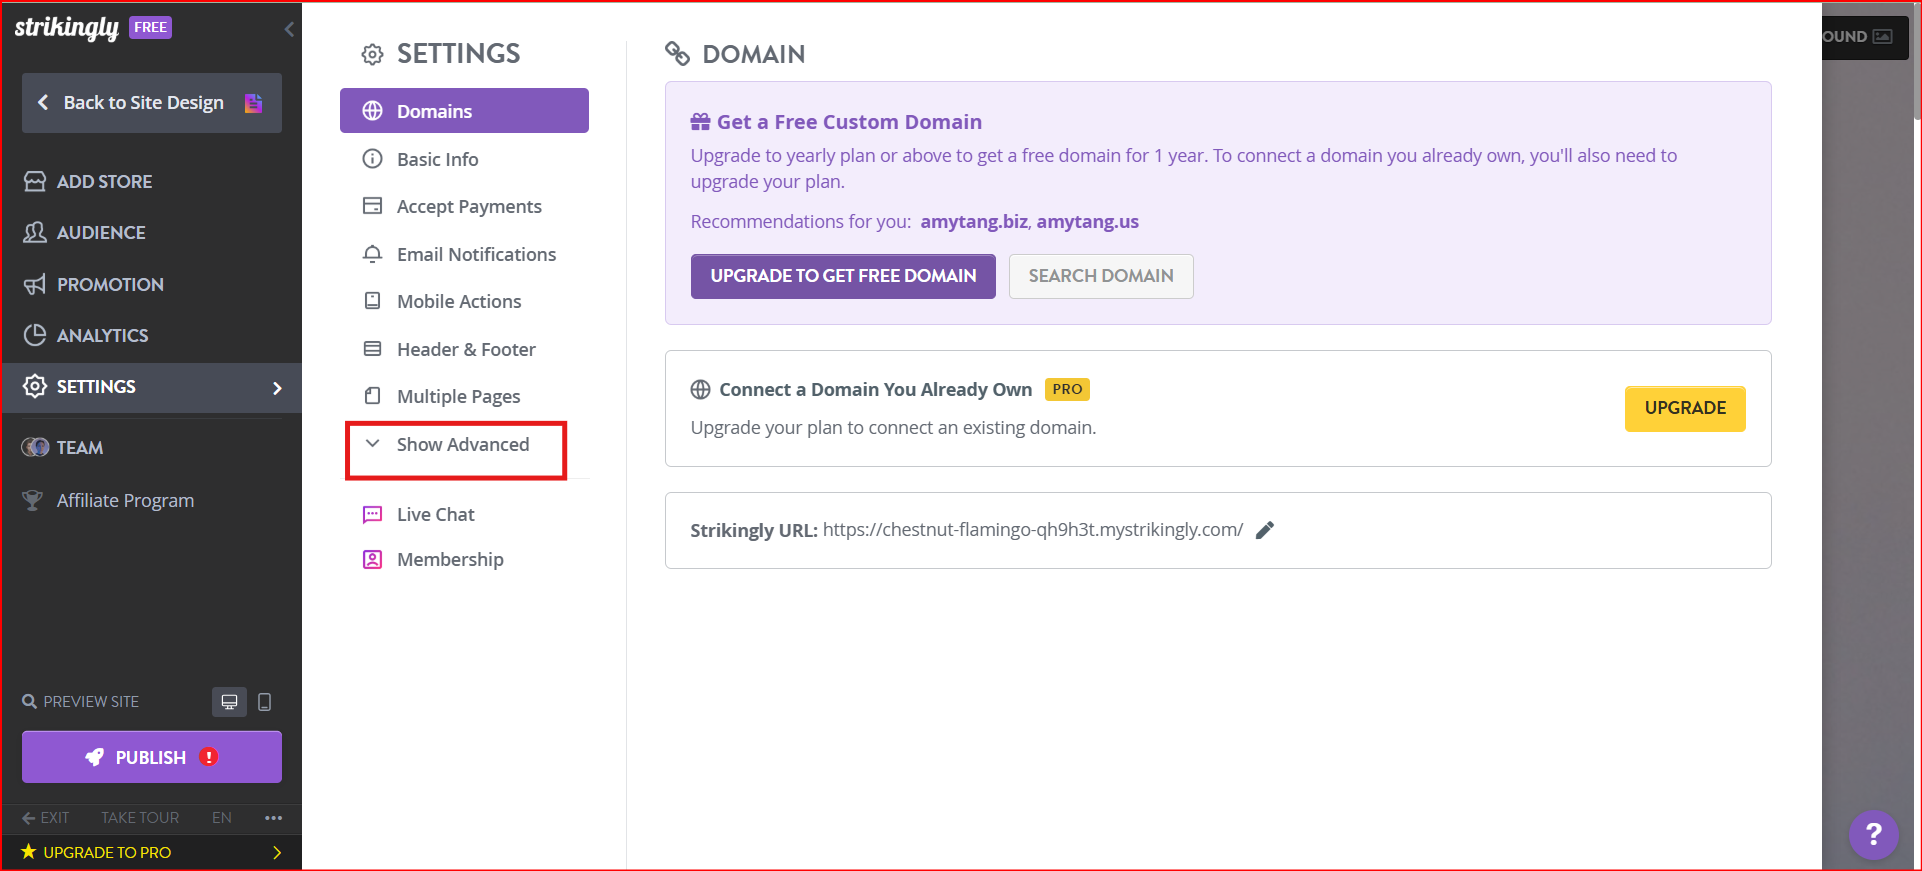The height and width of the screenshot is (871, 1922).
Task: Click the purple page icon beside Back
Action: [x=254, y=103]
